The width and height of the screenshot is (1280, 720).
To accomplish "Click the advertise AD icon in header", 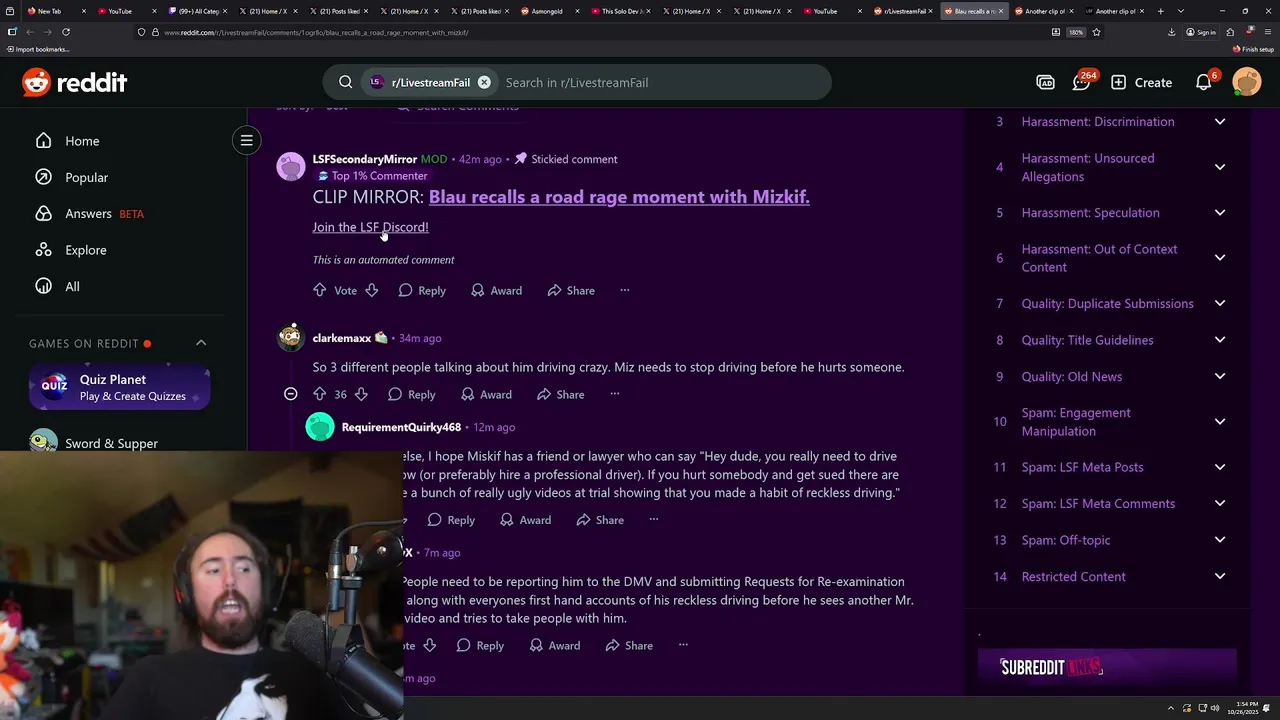I will [x=1045, y=83].
